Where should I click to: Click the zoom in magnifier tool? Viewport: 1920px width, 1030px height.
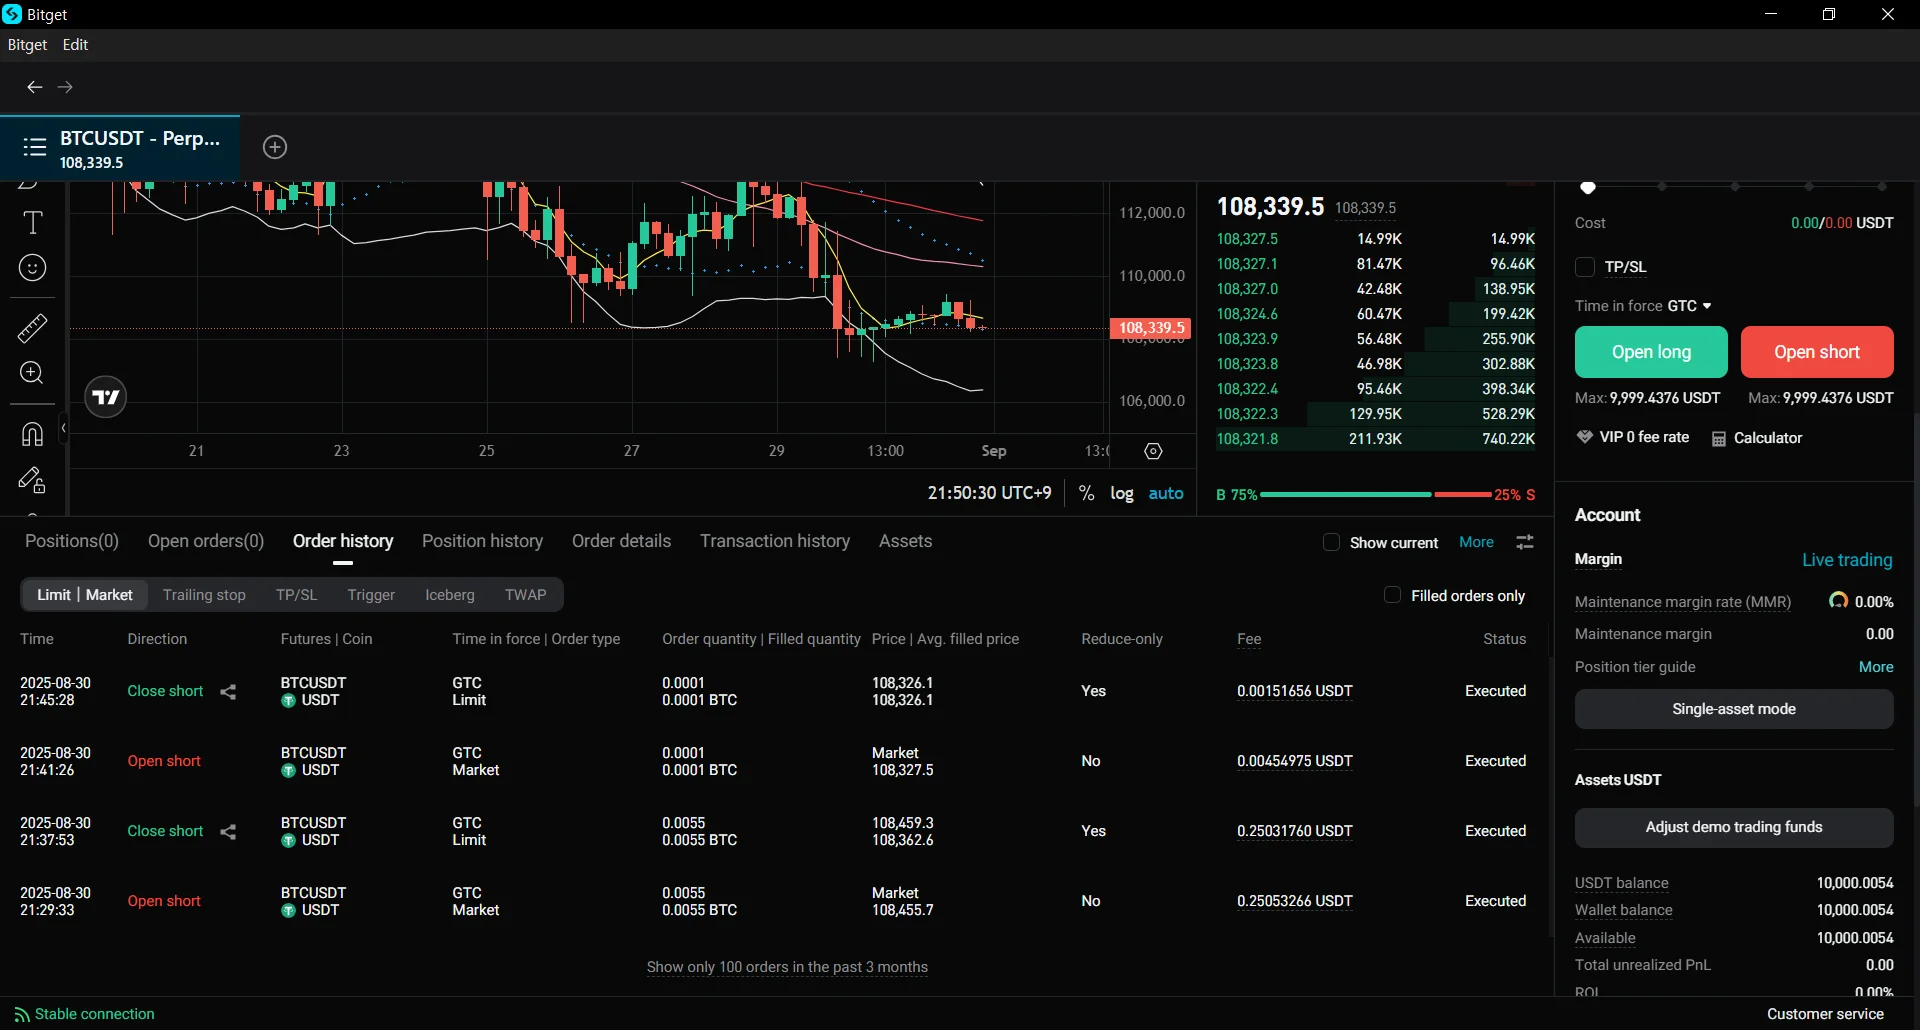[32, 373]
